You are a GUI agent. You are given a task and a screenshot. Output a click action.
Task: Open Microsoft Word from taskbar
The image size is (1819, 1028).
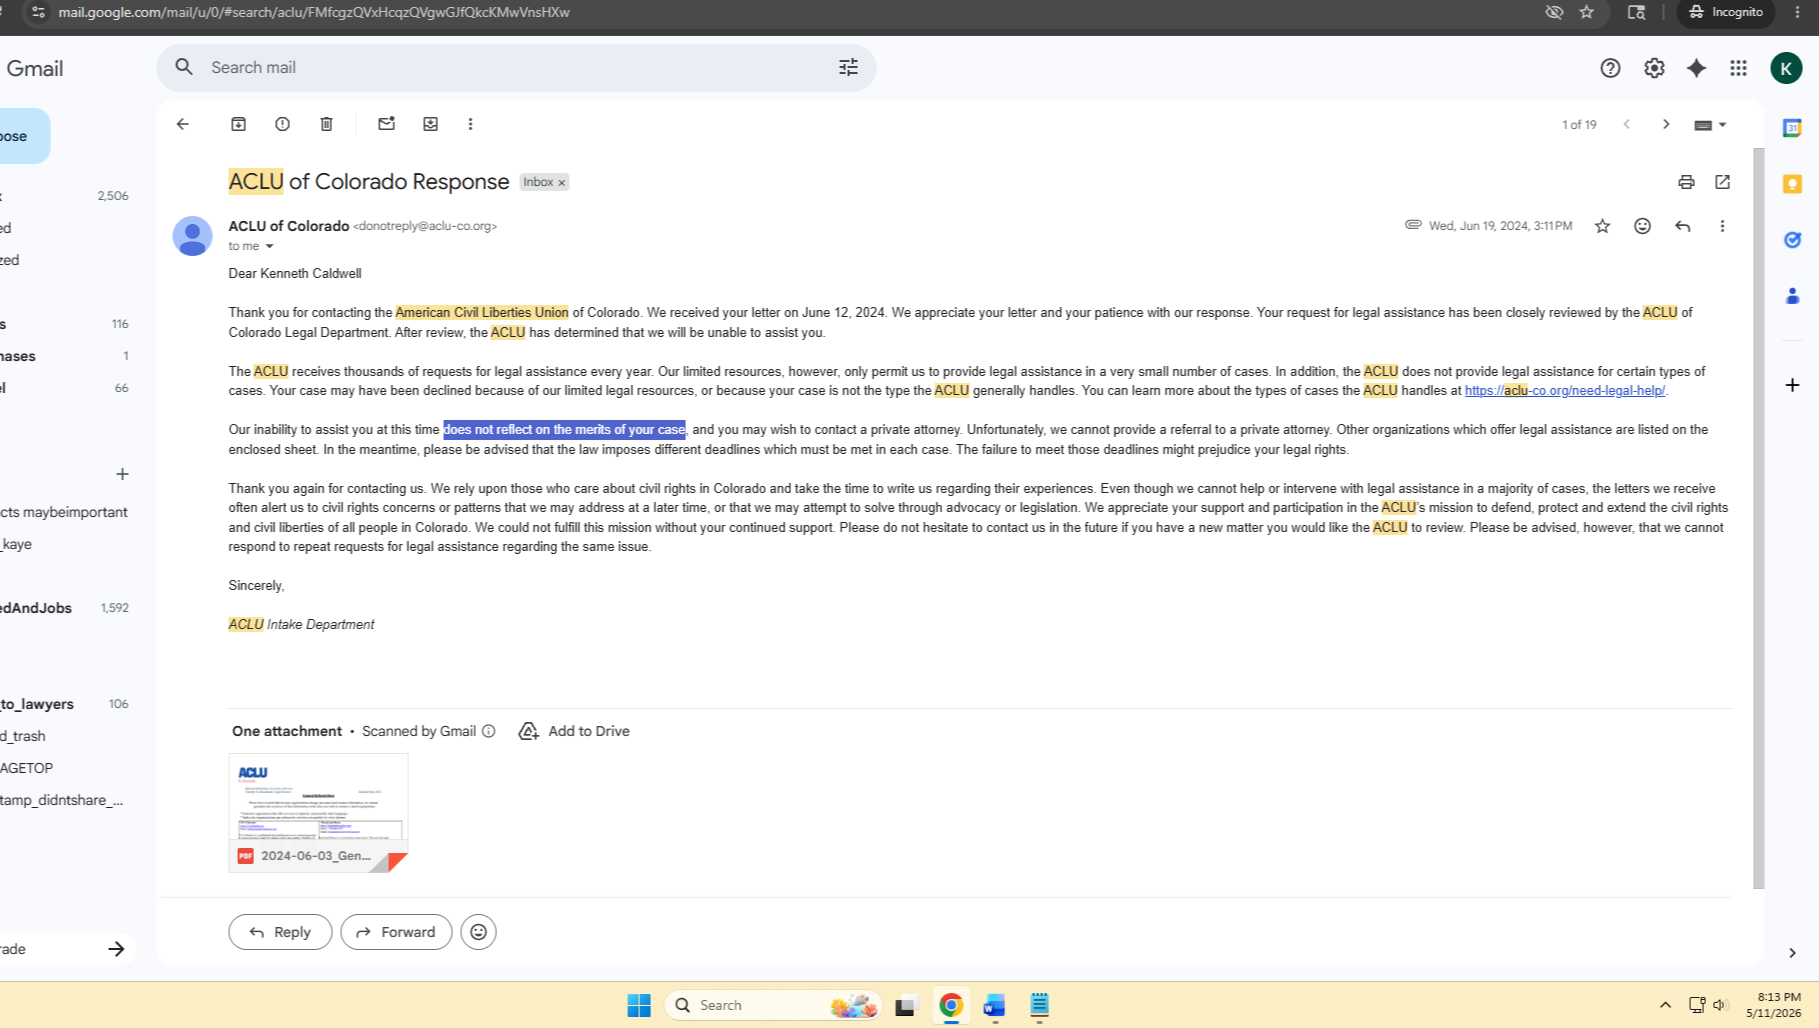pos(994,1005)
